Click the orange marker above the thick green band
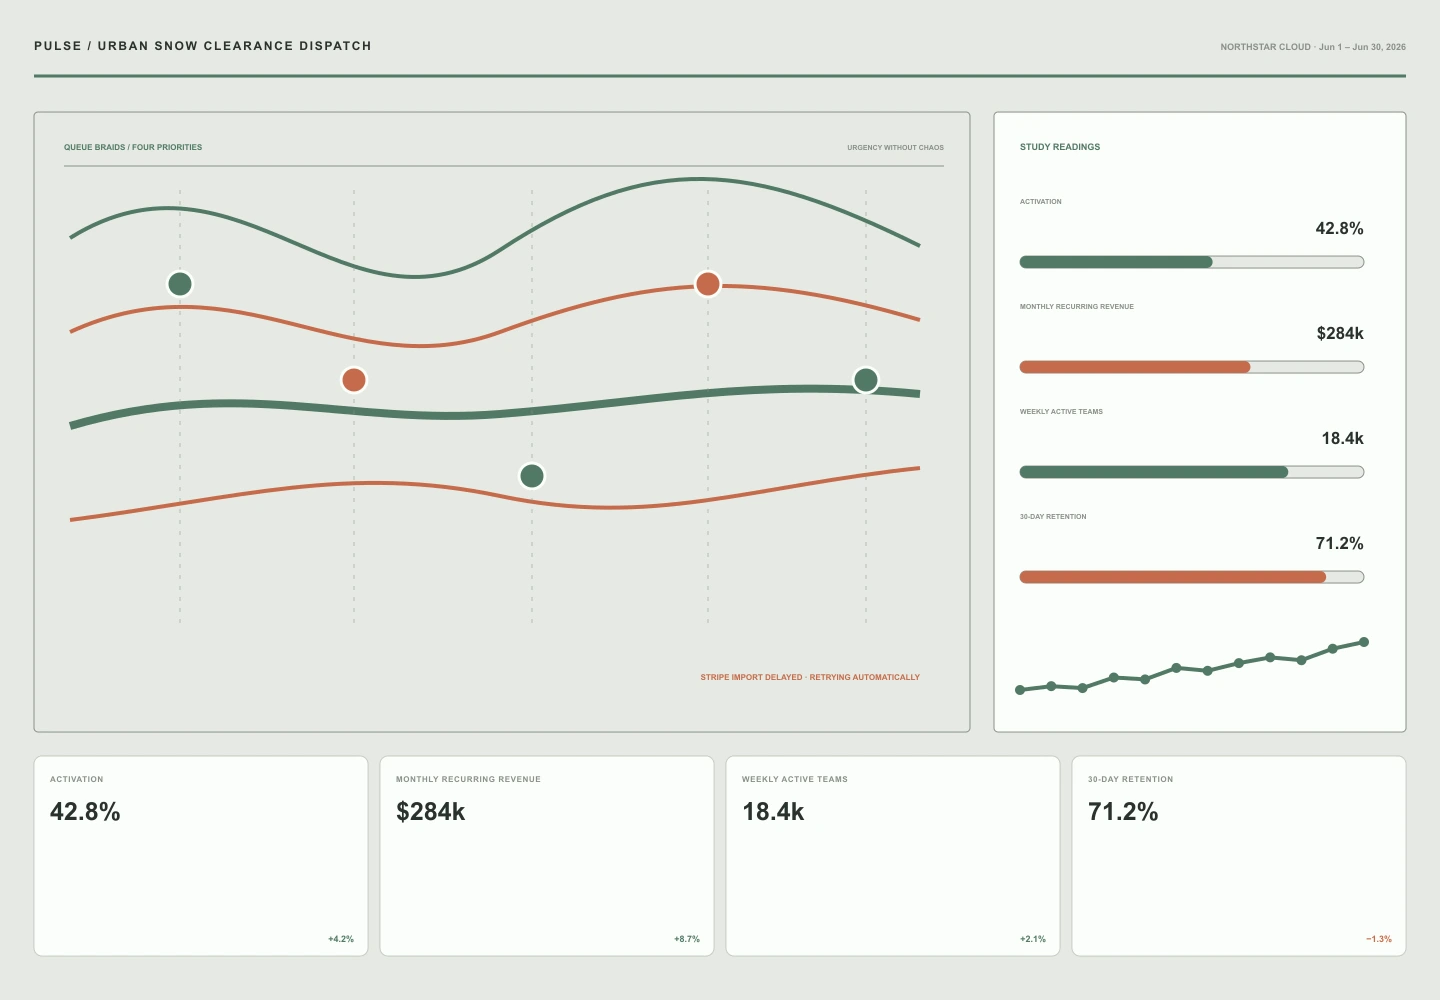 pyautogui.click(x=354, y=380)
